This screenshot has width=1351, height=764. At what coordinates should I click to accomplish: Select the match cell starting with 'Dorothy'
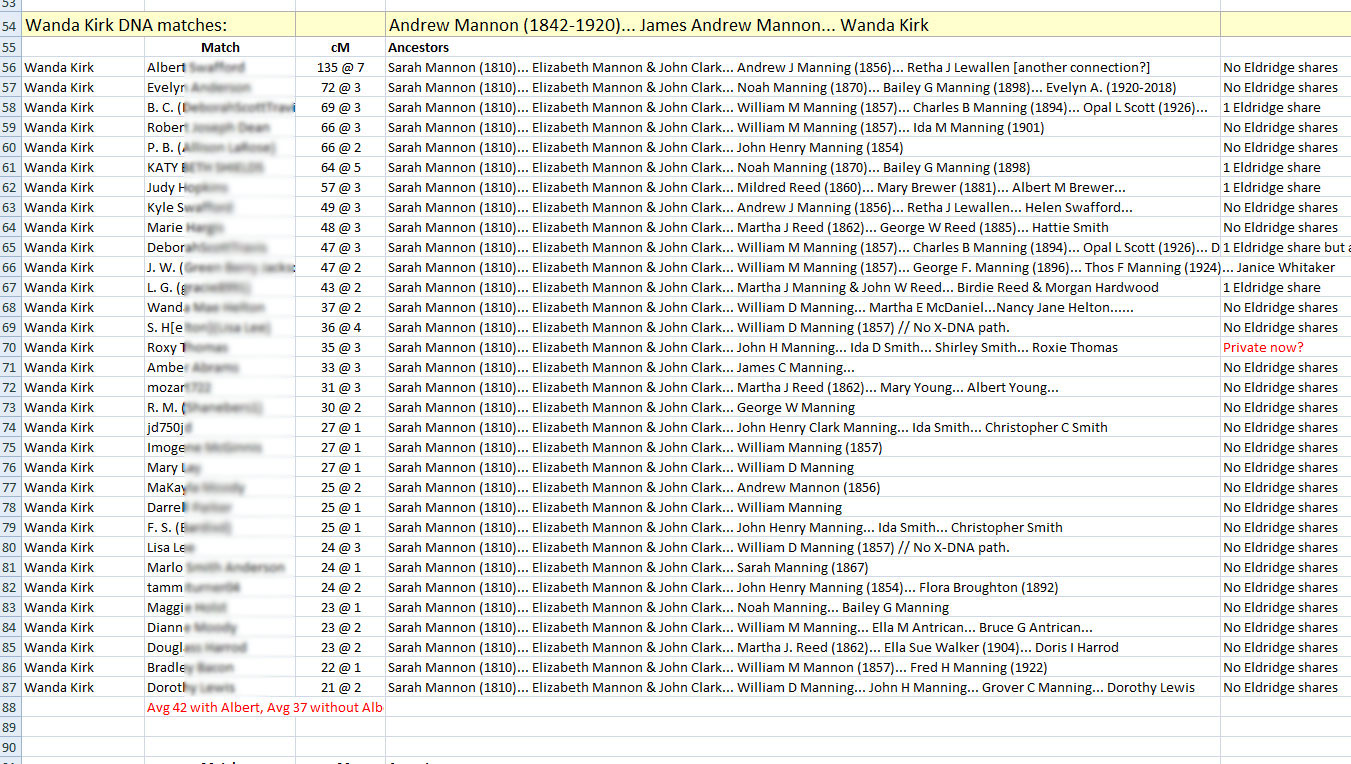(x=220, y=687)
